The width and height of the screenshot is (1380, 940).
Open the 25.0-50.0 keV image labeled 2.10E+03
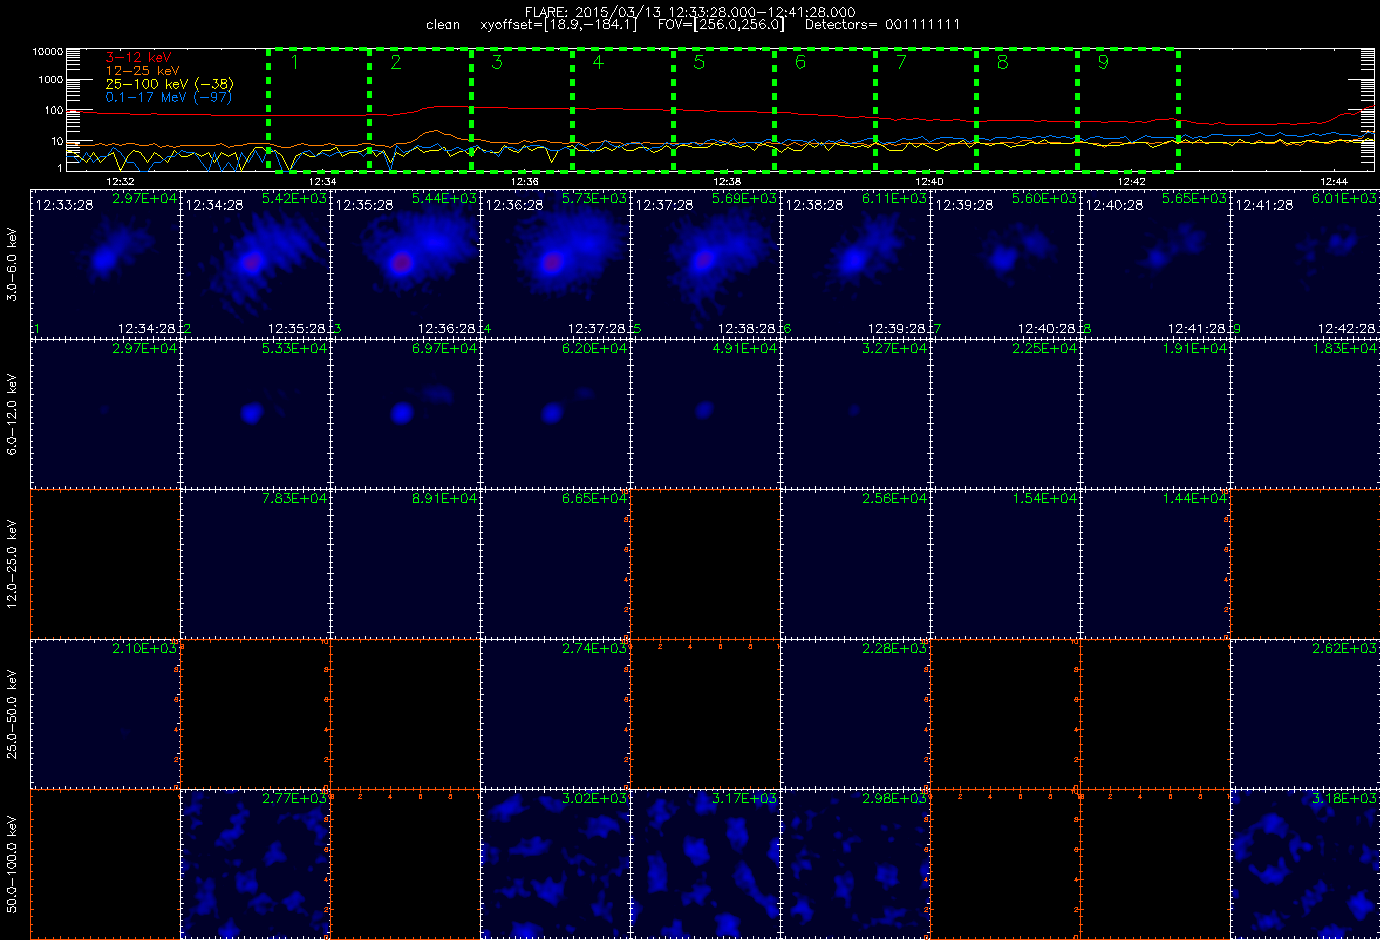point(106,714)
